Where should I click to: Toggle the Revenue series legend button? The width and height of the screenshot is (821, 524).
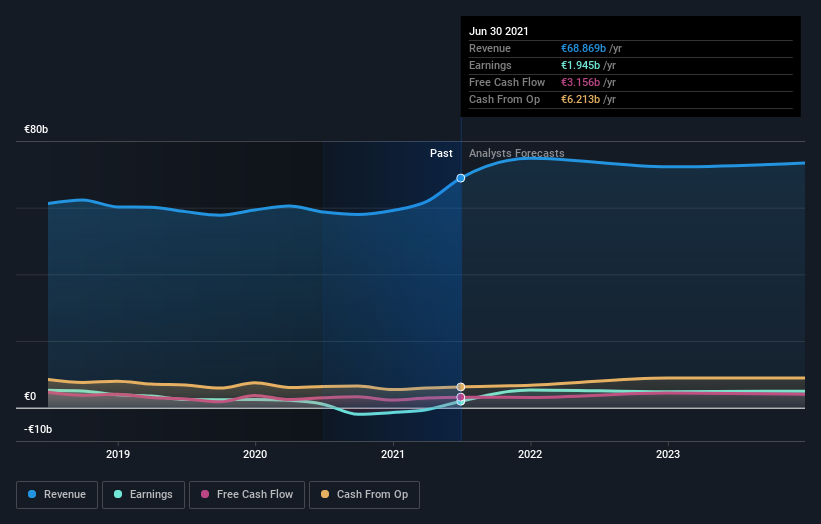(x=57, y=495)
